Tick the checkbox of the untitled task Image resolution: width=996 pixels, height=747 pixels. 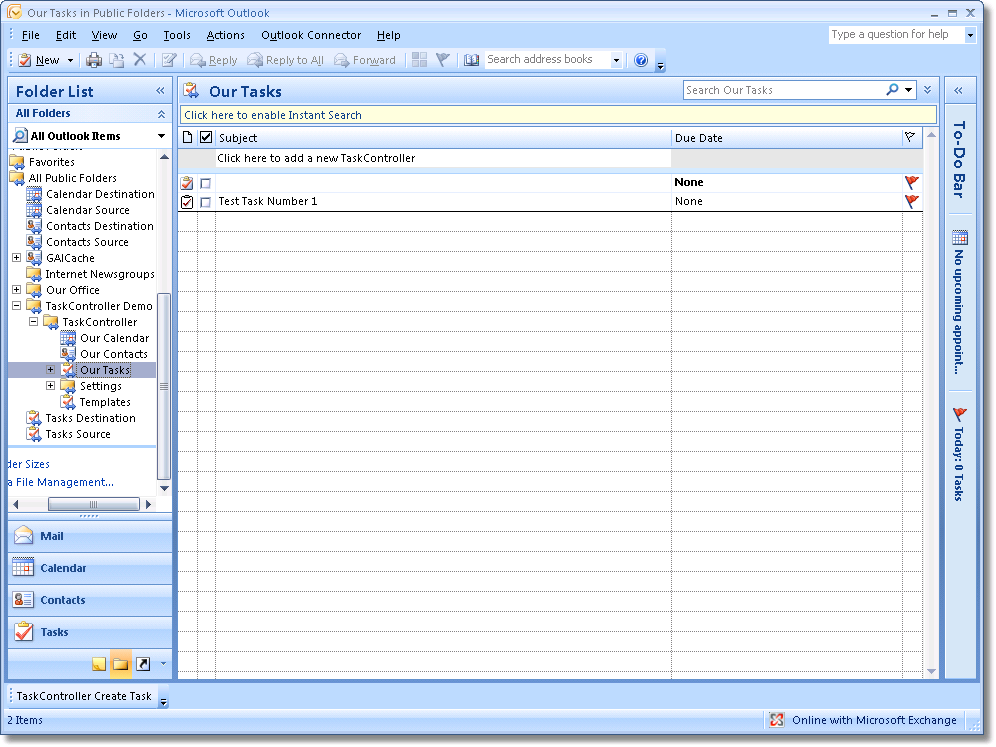click(206, 183)
